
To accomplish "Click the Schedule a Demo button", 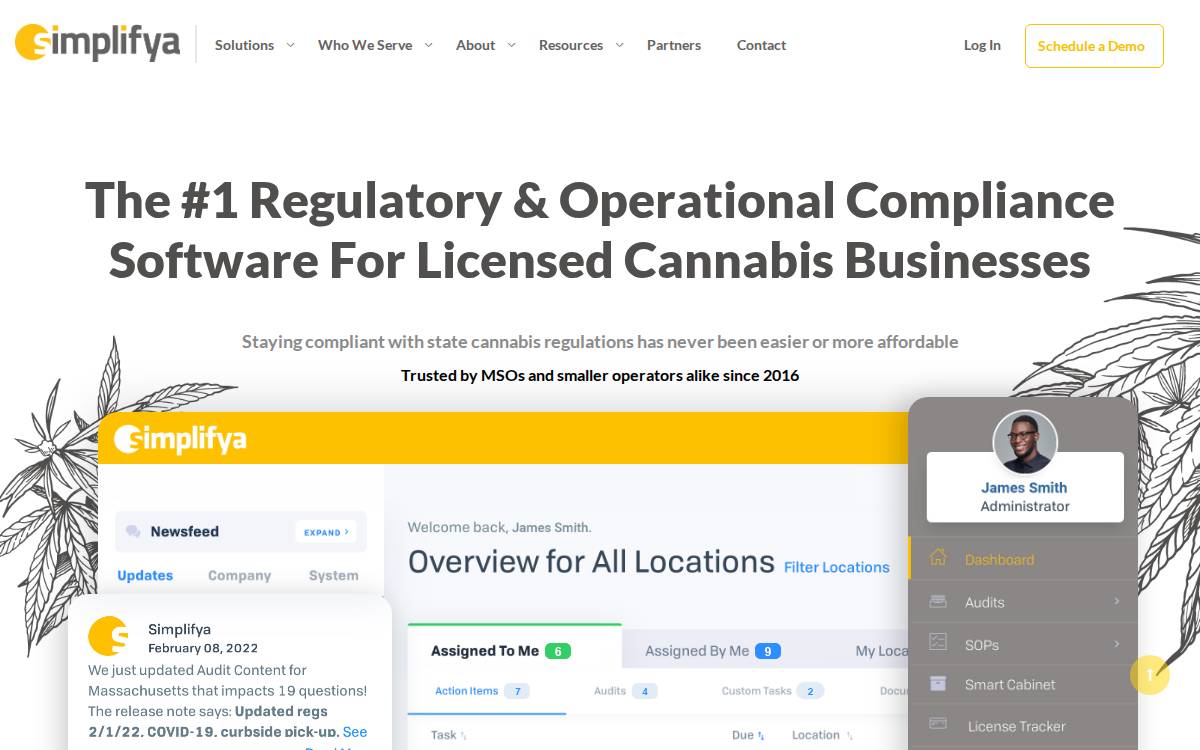I will [x=1094, y=46].
